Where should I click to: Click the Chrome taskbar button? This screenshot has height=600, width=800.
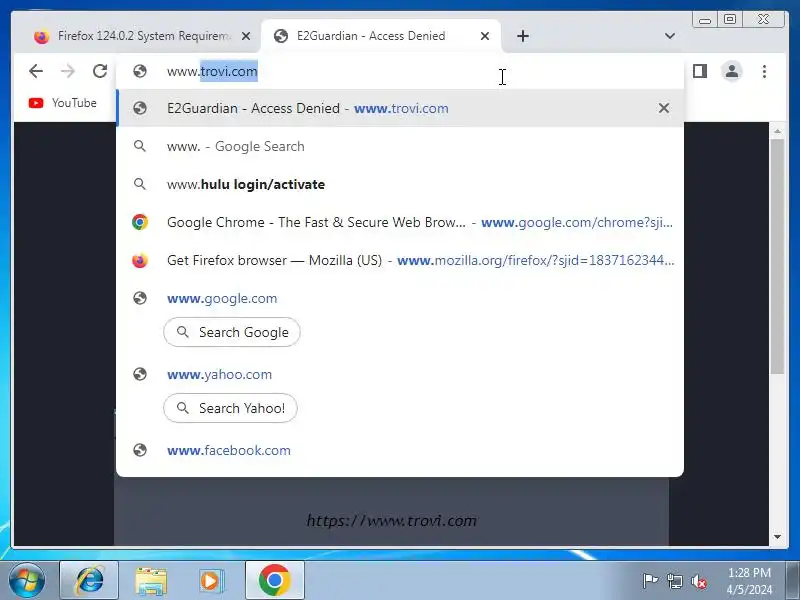click(274, 580)
